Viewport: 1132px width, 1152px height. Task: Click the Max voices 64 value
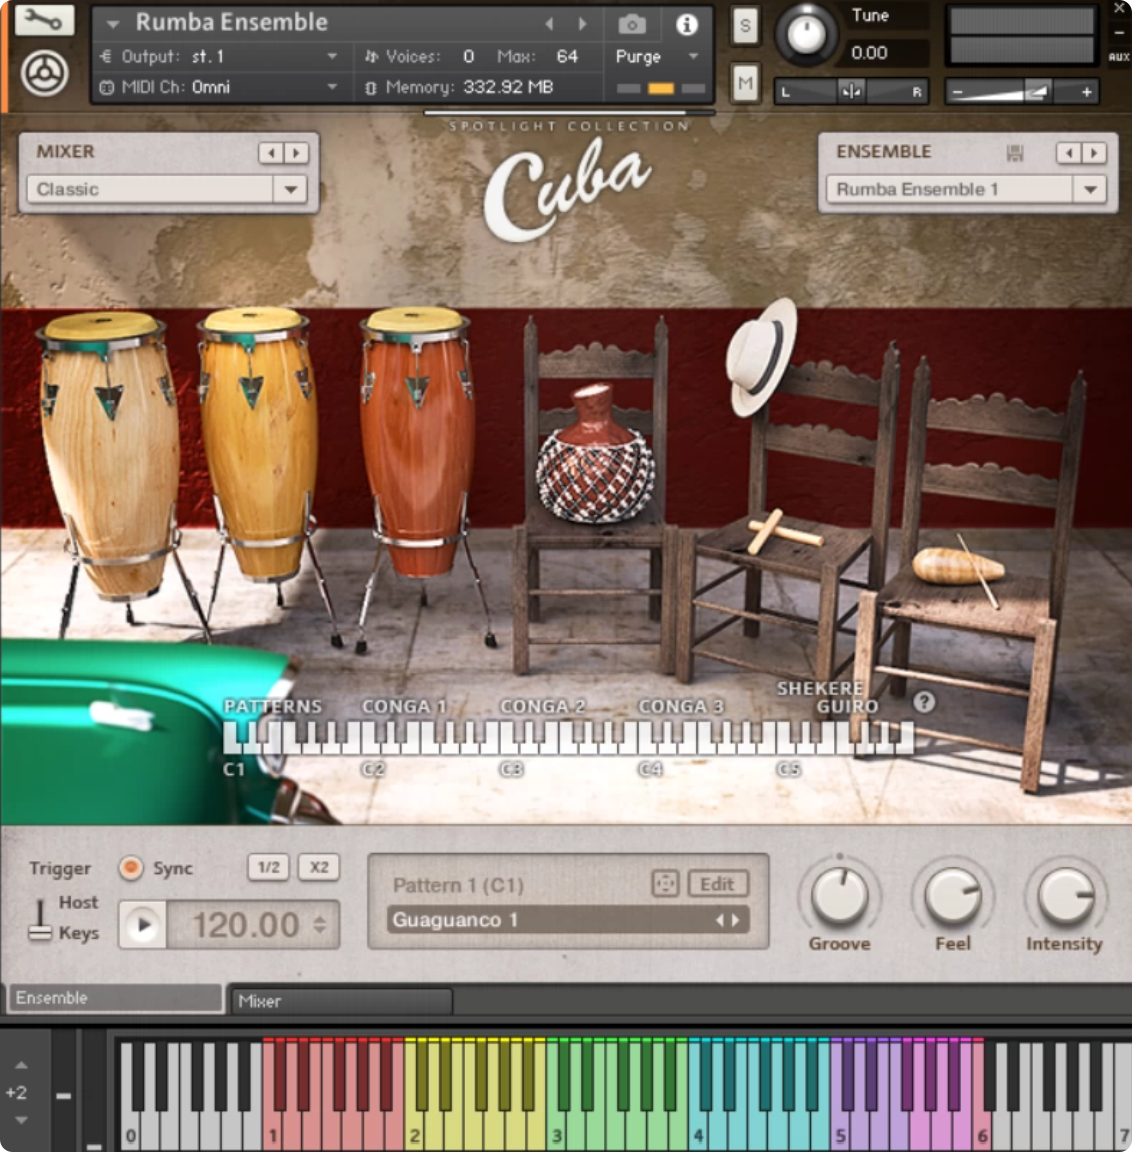[567, 57]
